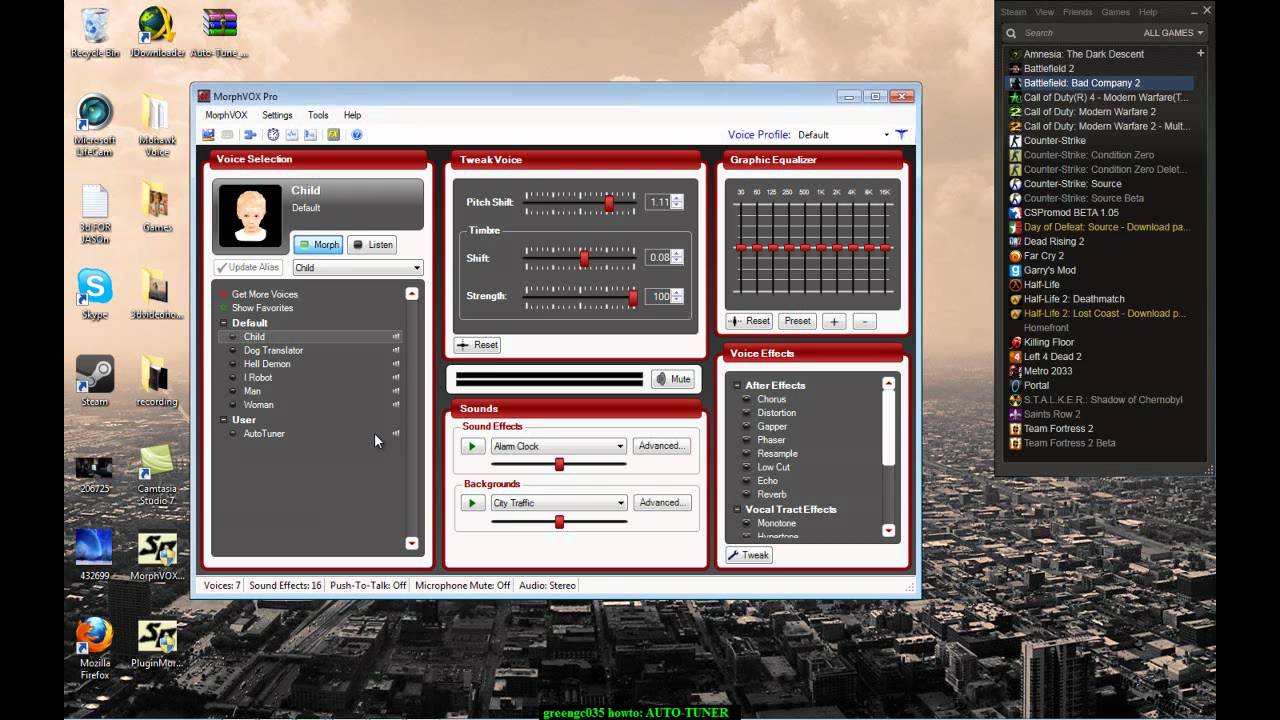This screenshot has width=1280, height=720.
Task: Click Get More Voices link
Action: tap(265, 294)
